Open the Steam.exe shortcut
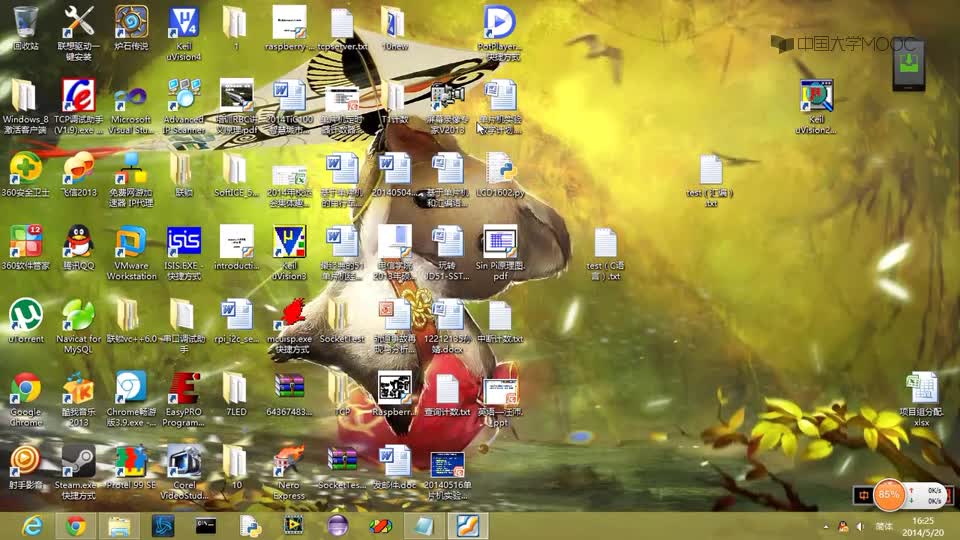This screenshot has height=540, width=960. coord(78,471)
